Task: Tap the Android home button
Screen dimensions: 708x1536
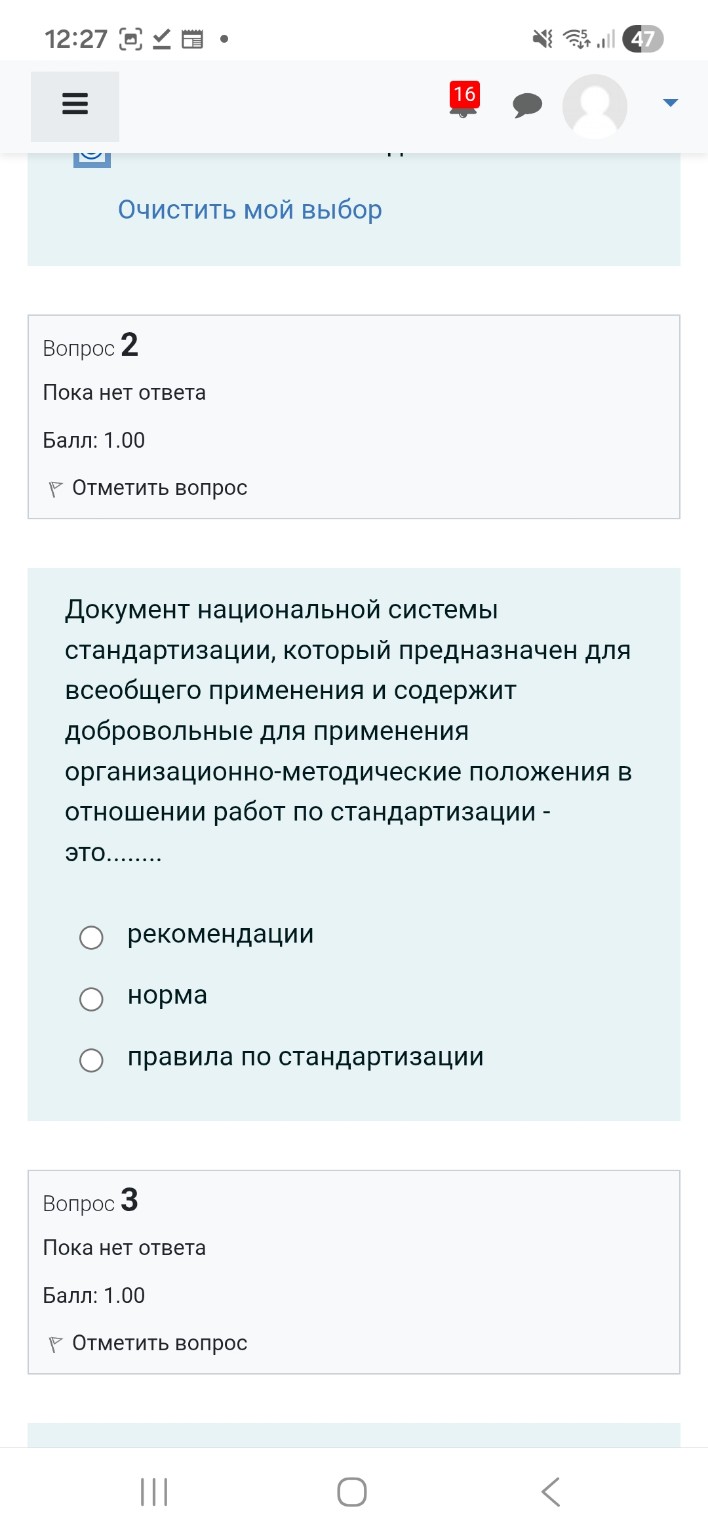Action: pos(350,1490)
